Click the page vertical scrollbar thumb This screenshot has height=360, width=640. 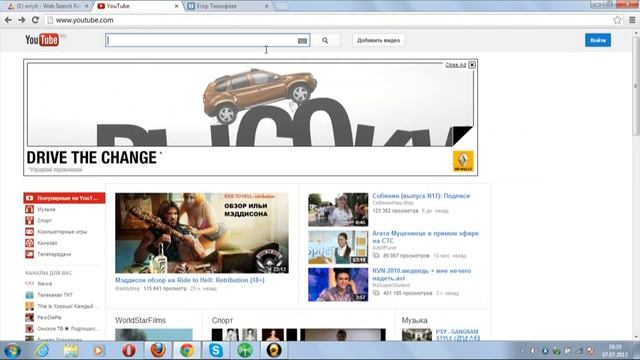636,86
